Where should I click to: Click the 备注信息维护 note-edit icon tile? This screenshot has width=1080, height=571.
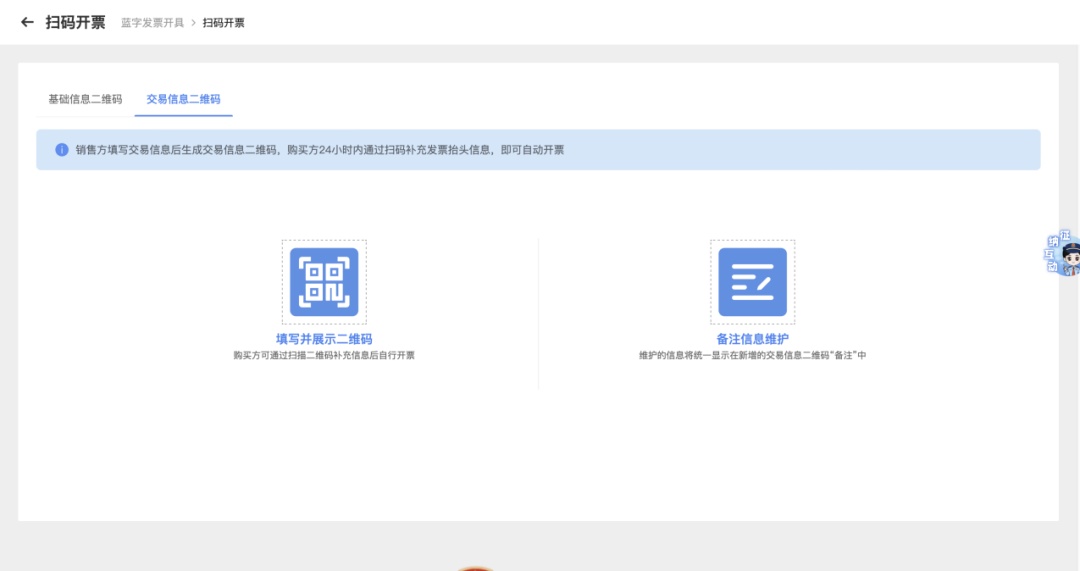752,282
